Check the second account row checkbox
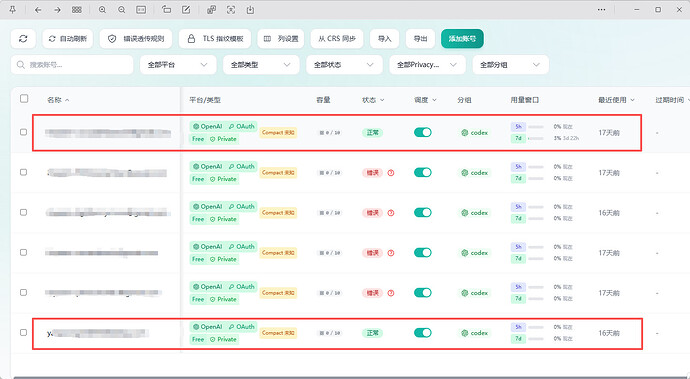 click(x=23, y=172)
